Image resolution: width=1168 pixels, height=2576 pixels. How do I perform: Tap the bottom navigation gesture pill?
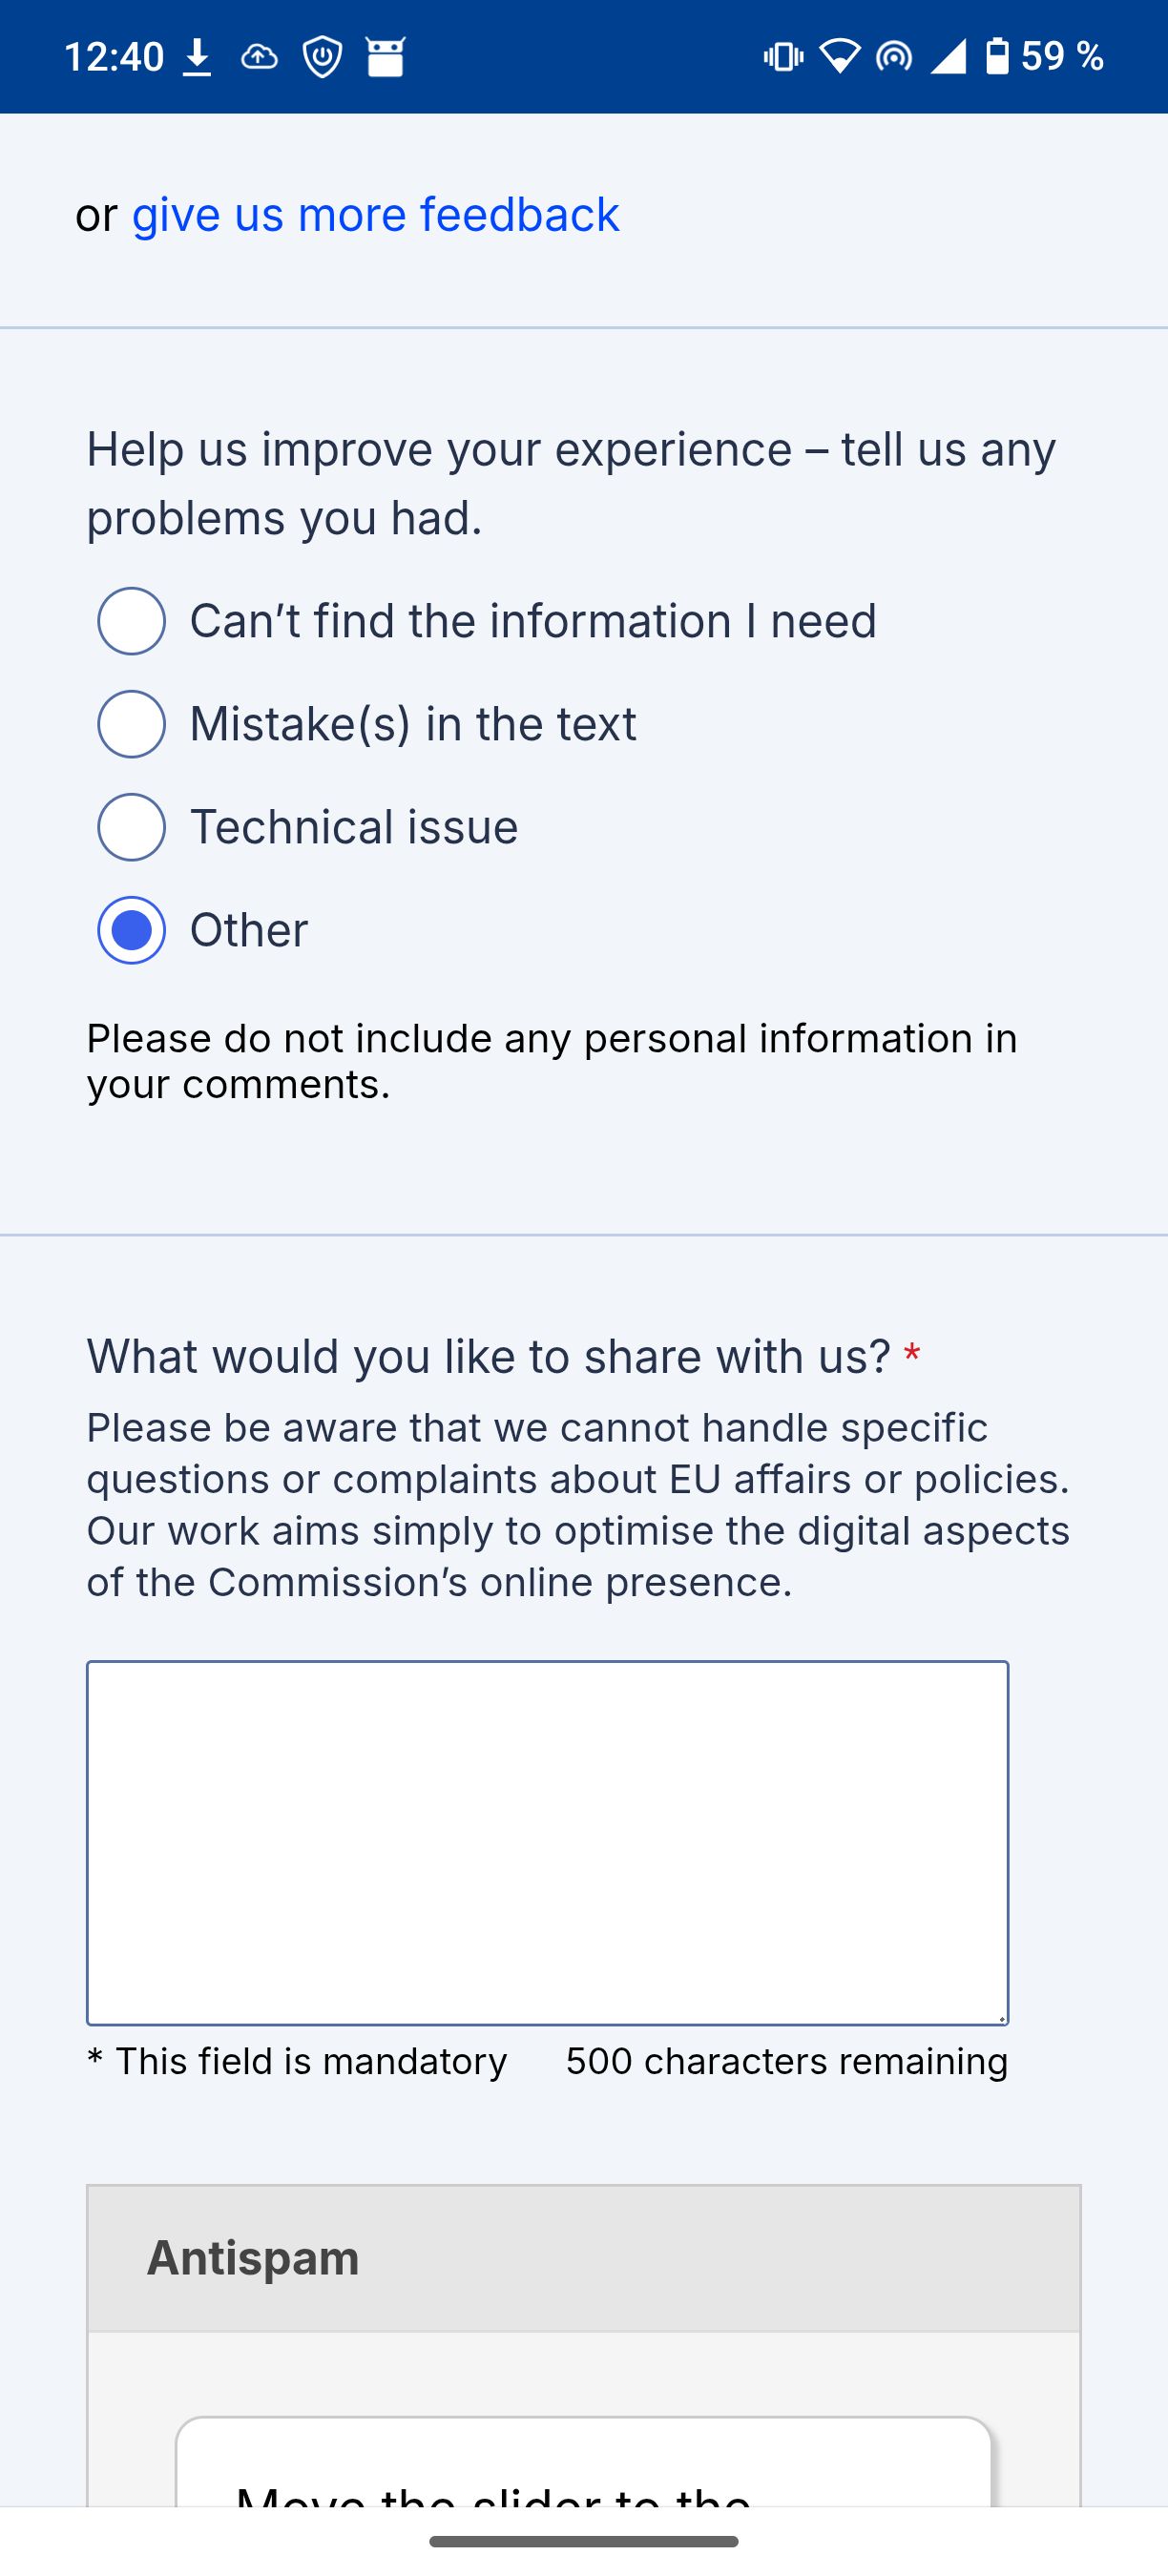tap(584, 2541)
